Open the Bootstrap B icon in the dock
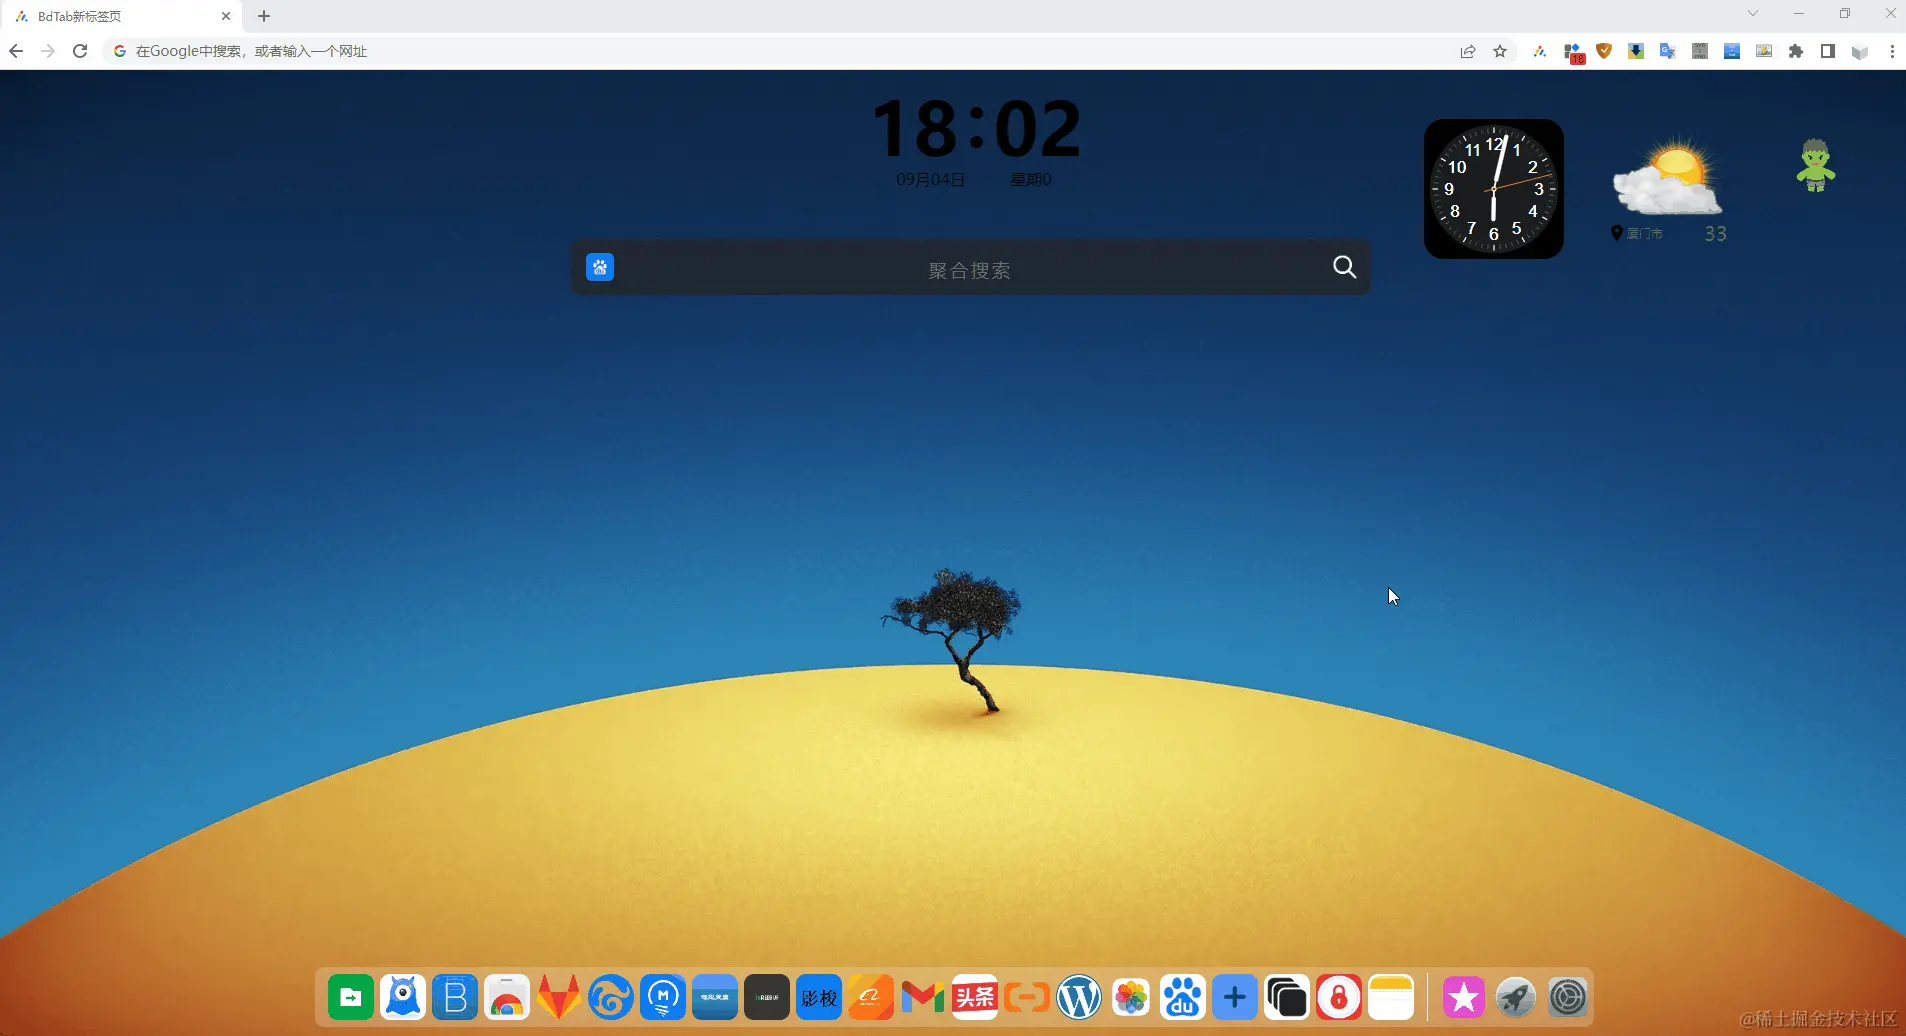This screenshot has height=1036, width=1906. [455, 997]
